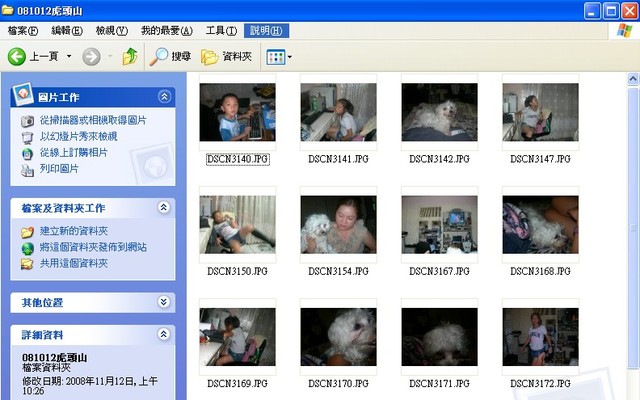
Task: Click 將這個資料夾發佈到網站 link
Action: (93, 247)
